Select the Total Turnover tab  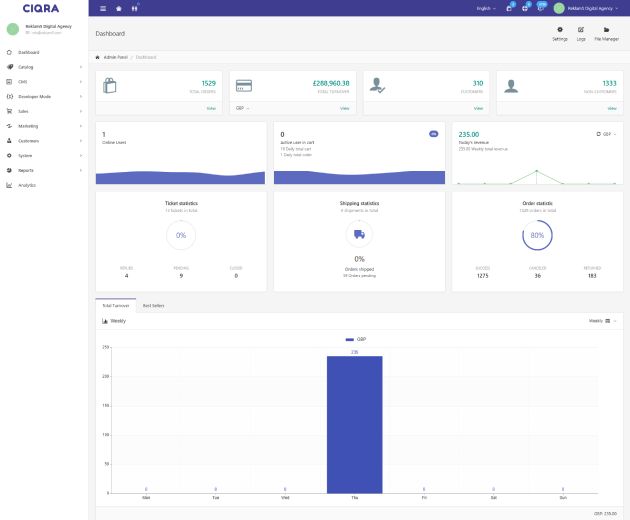(x=115, y=305)
